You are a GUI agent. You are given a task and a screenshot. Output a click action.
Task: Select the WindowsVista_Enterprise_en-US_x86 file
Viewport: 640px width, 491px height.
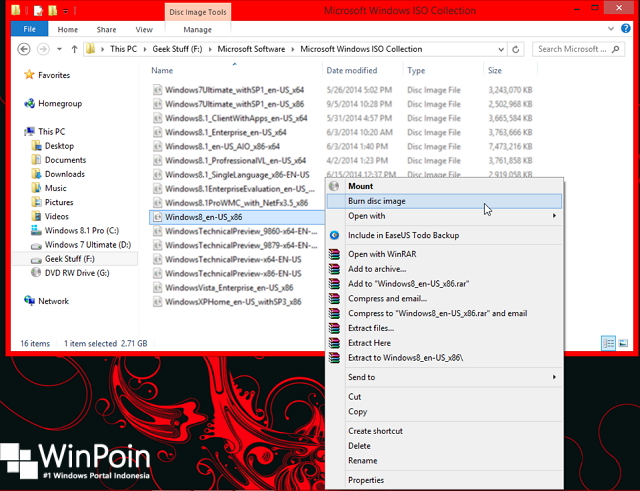[x=229, y=288]
